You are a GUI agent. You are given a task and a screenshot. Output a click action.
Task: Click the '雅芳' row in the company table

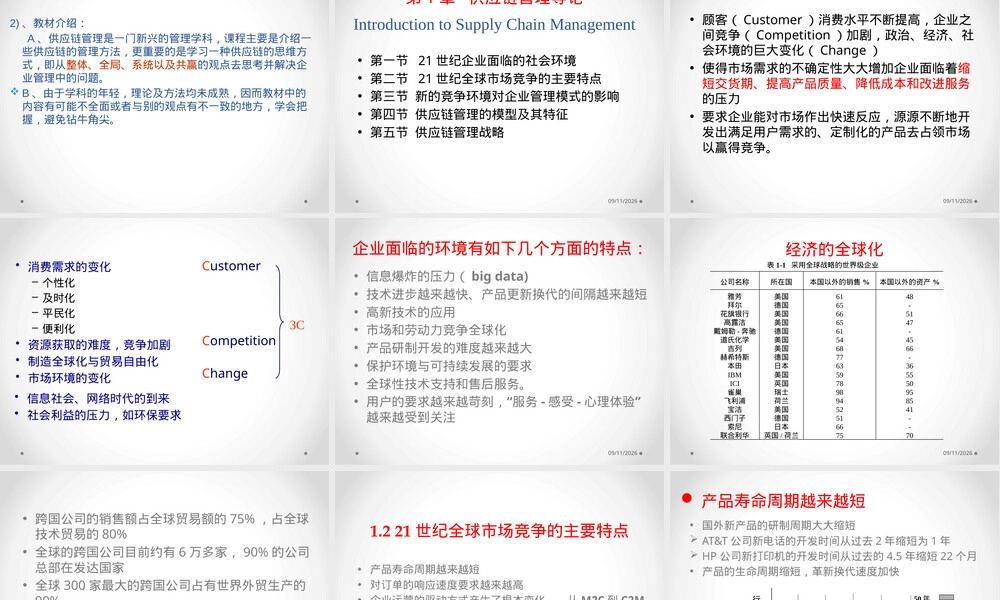pos(827,296)
